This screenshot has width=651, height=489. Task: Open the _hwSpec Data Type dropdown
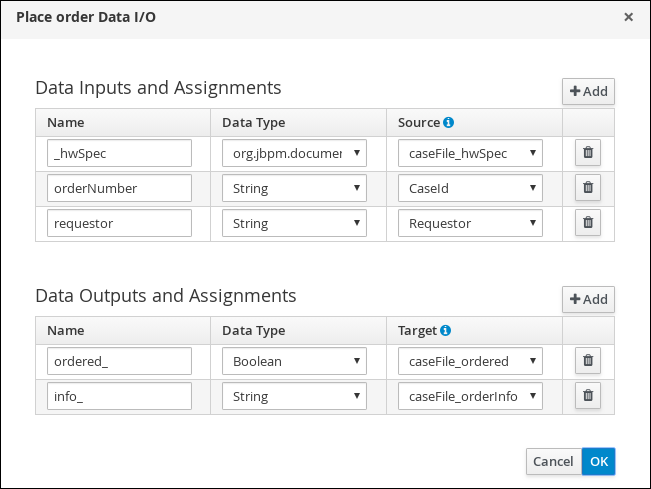point(294,154)
